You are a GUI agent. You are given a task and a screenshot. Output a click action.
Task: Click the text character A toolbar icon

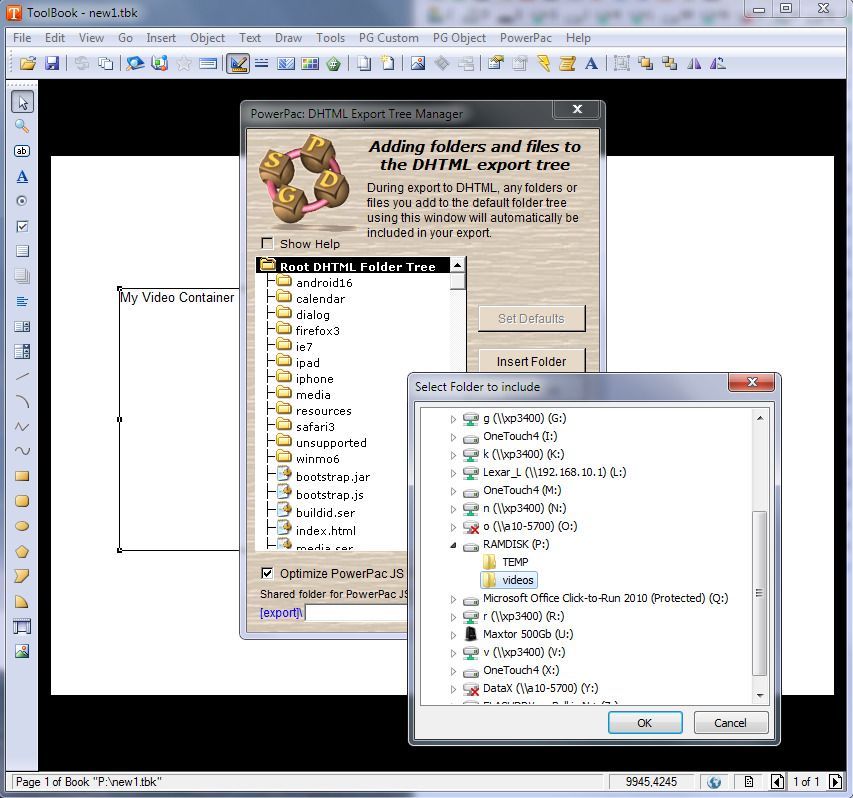pos(591,64)
